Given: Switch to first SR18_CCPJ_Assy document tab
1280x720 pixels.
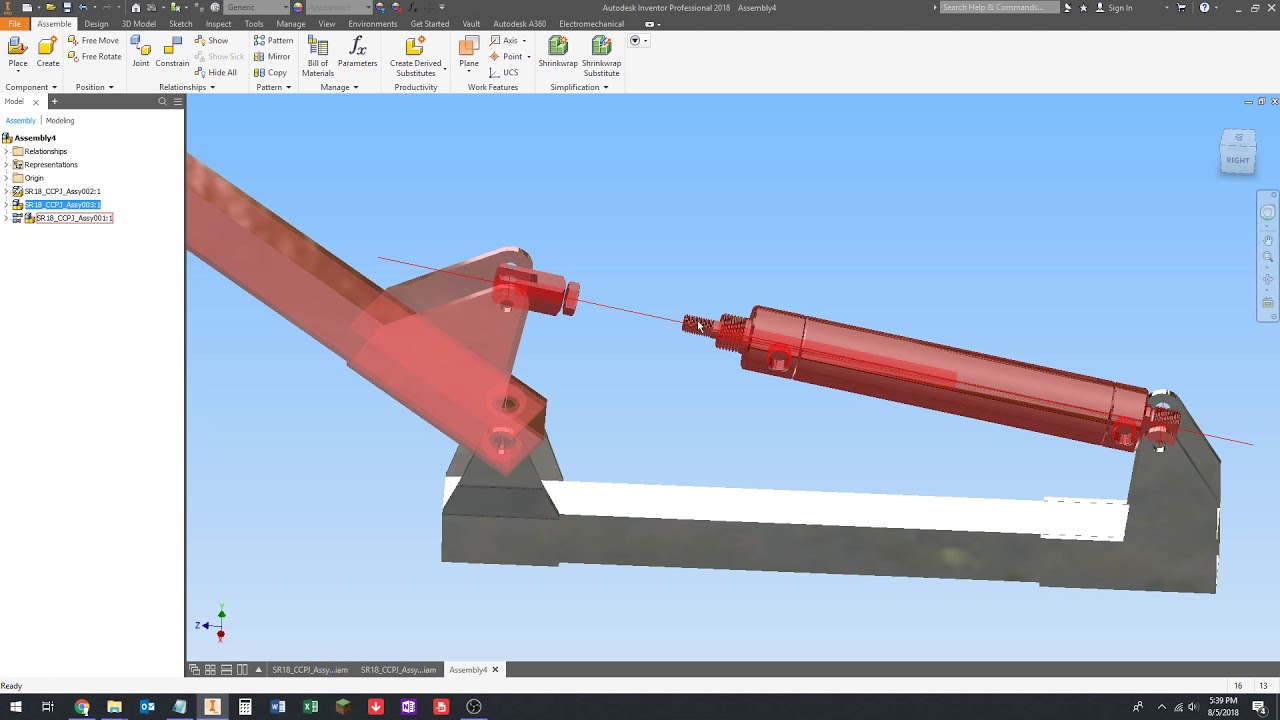Looking at the screenshot, I should click(x=310, y=670).
